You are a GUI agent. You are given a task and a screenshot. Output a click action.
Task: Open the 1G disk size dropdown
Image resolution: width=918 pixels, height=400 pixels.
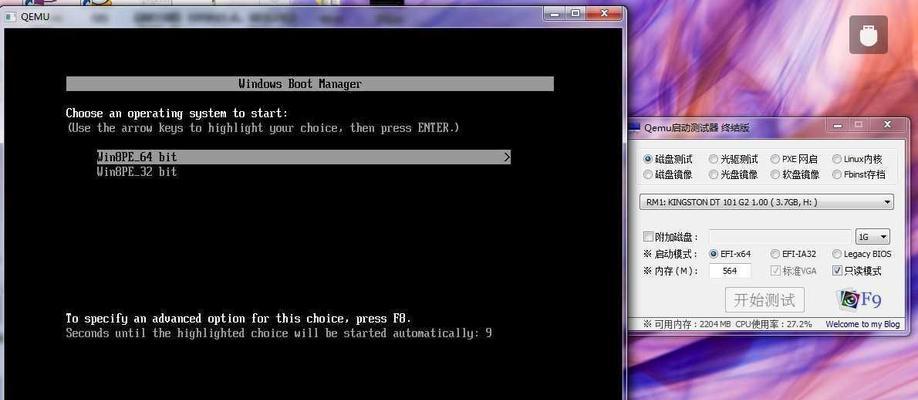pyautogui.click(x=872, y=237)
